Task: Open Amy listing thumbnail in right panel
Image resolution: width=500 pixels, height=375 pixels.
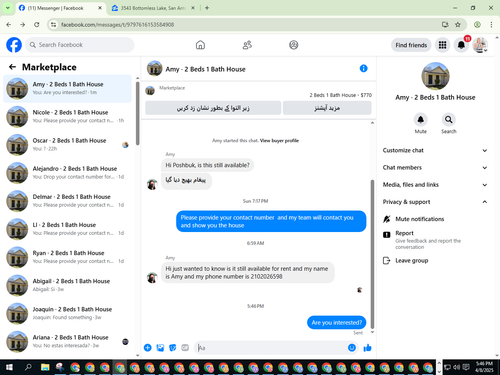Action: coord(435,76)
